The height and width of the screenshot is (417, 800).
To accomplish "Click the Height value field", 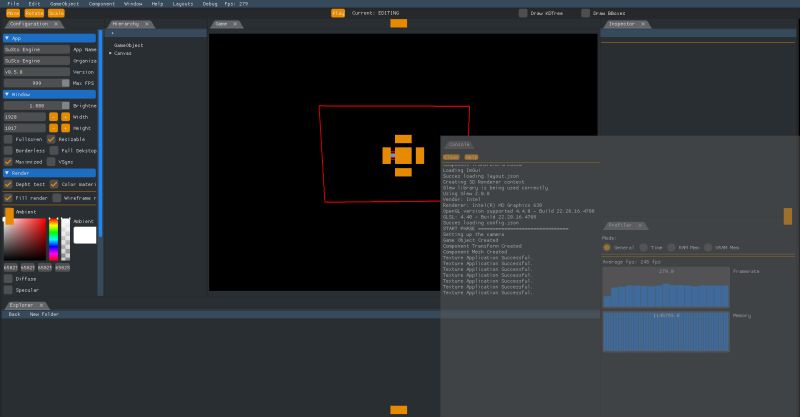I will point(25,128).
